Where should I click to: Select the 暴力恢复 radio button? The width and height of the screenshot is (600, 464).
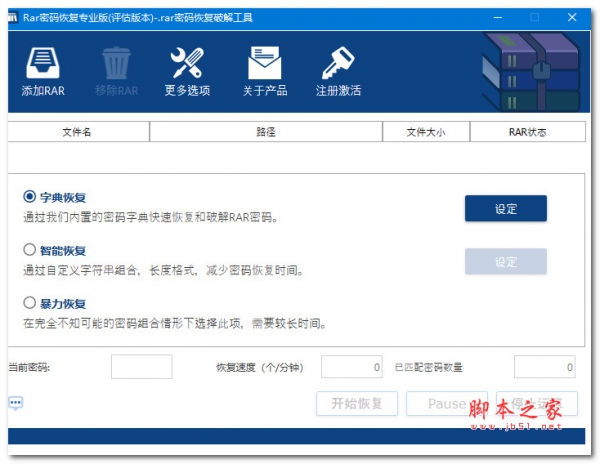click(x=29, y=303)
